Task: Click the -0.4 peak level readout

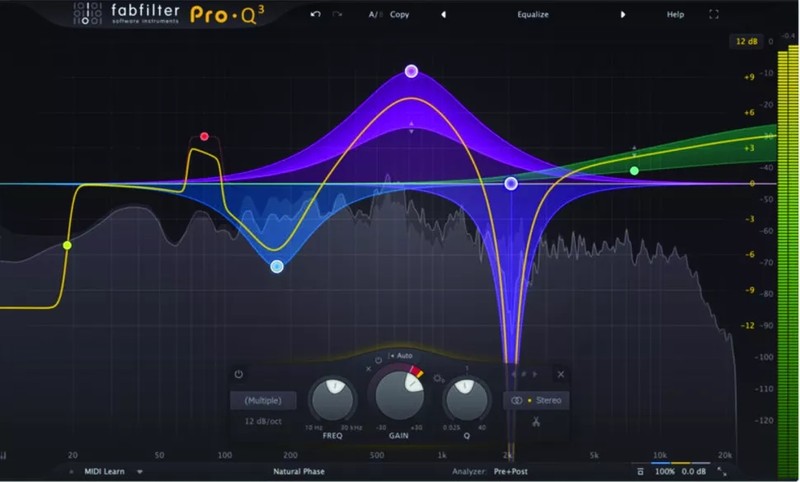Action: coord(788,36)
